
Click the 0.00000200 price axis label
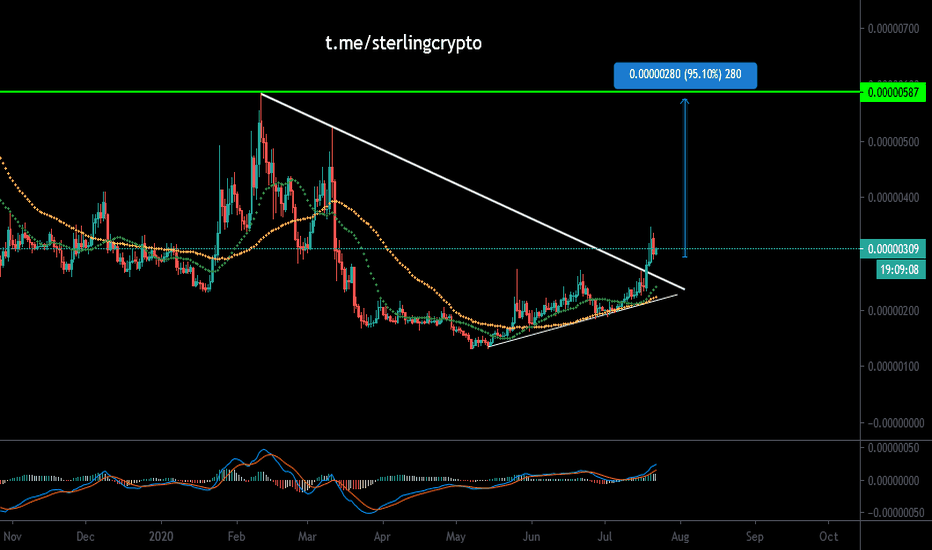point(893,311)
